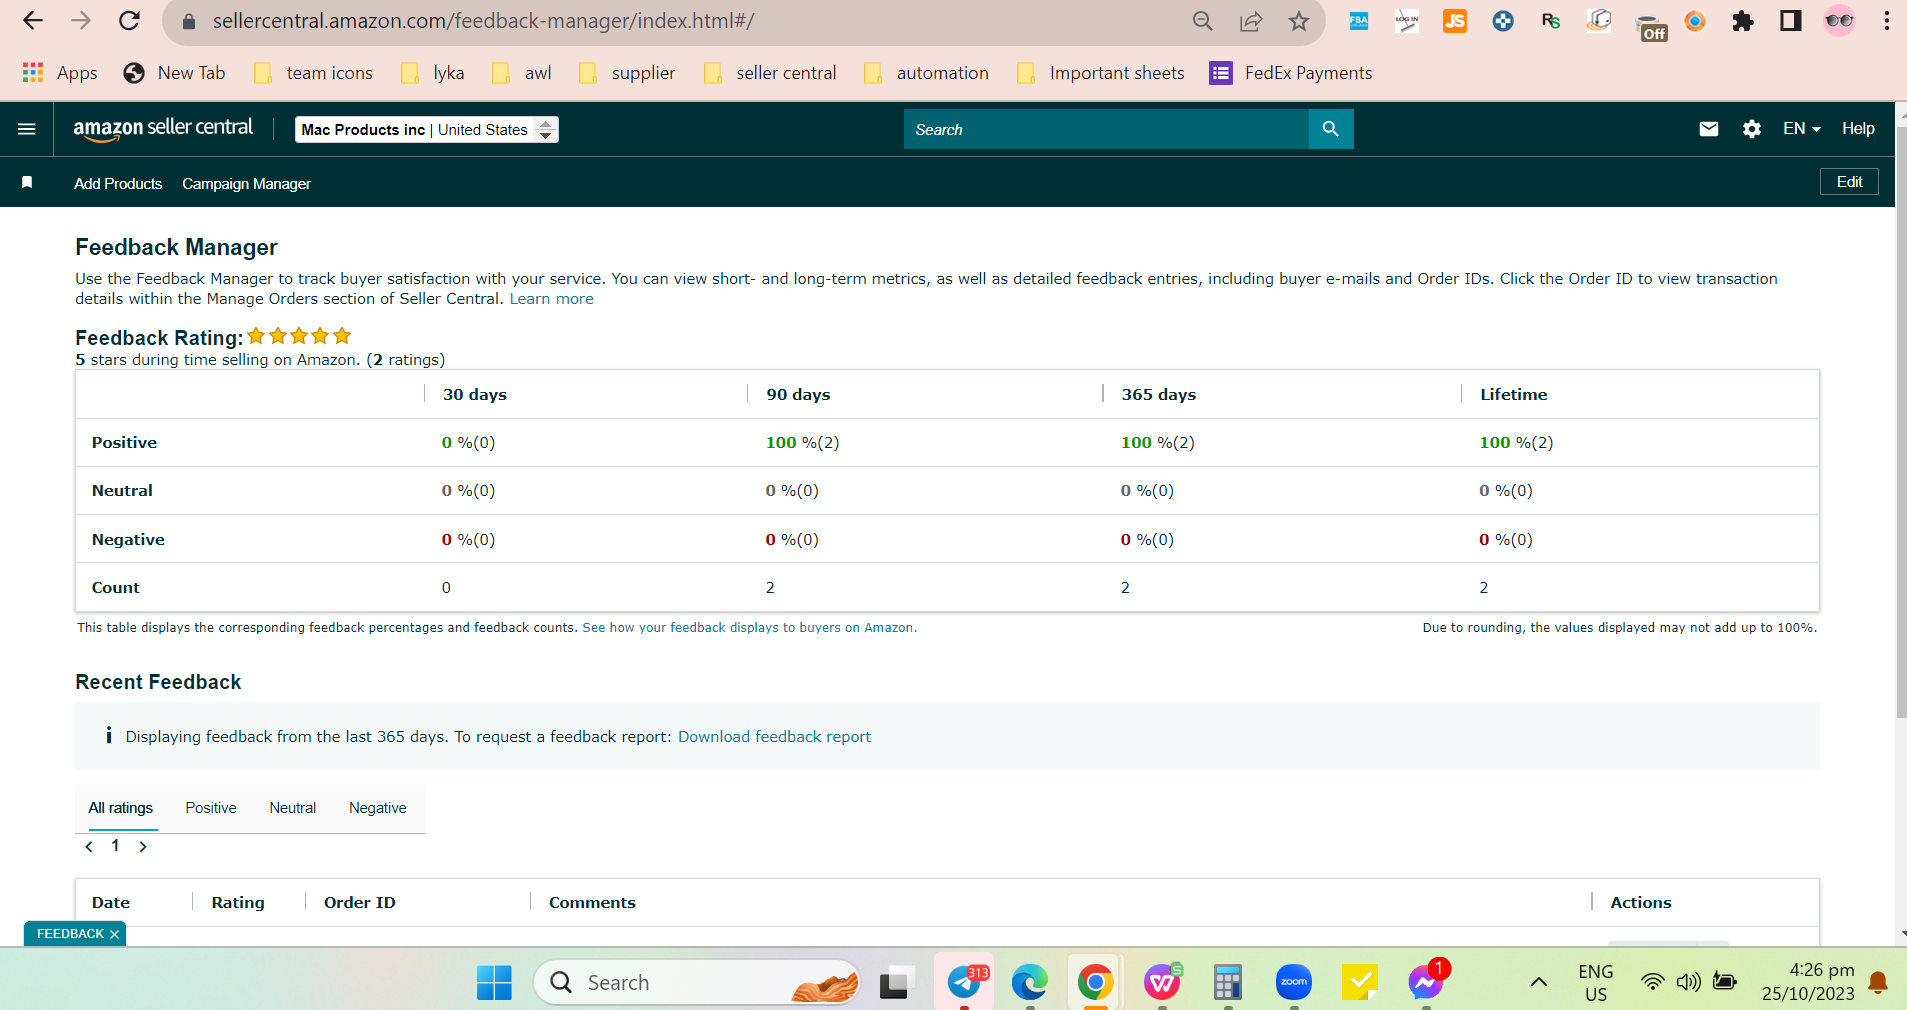The width and height of the screenshot is (1907, 1010).
Task: Open the share page icon in address bar
Action: coord(1251,21)
